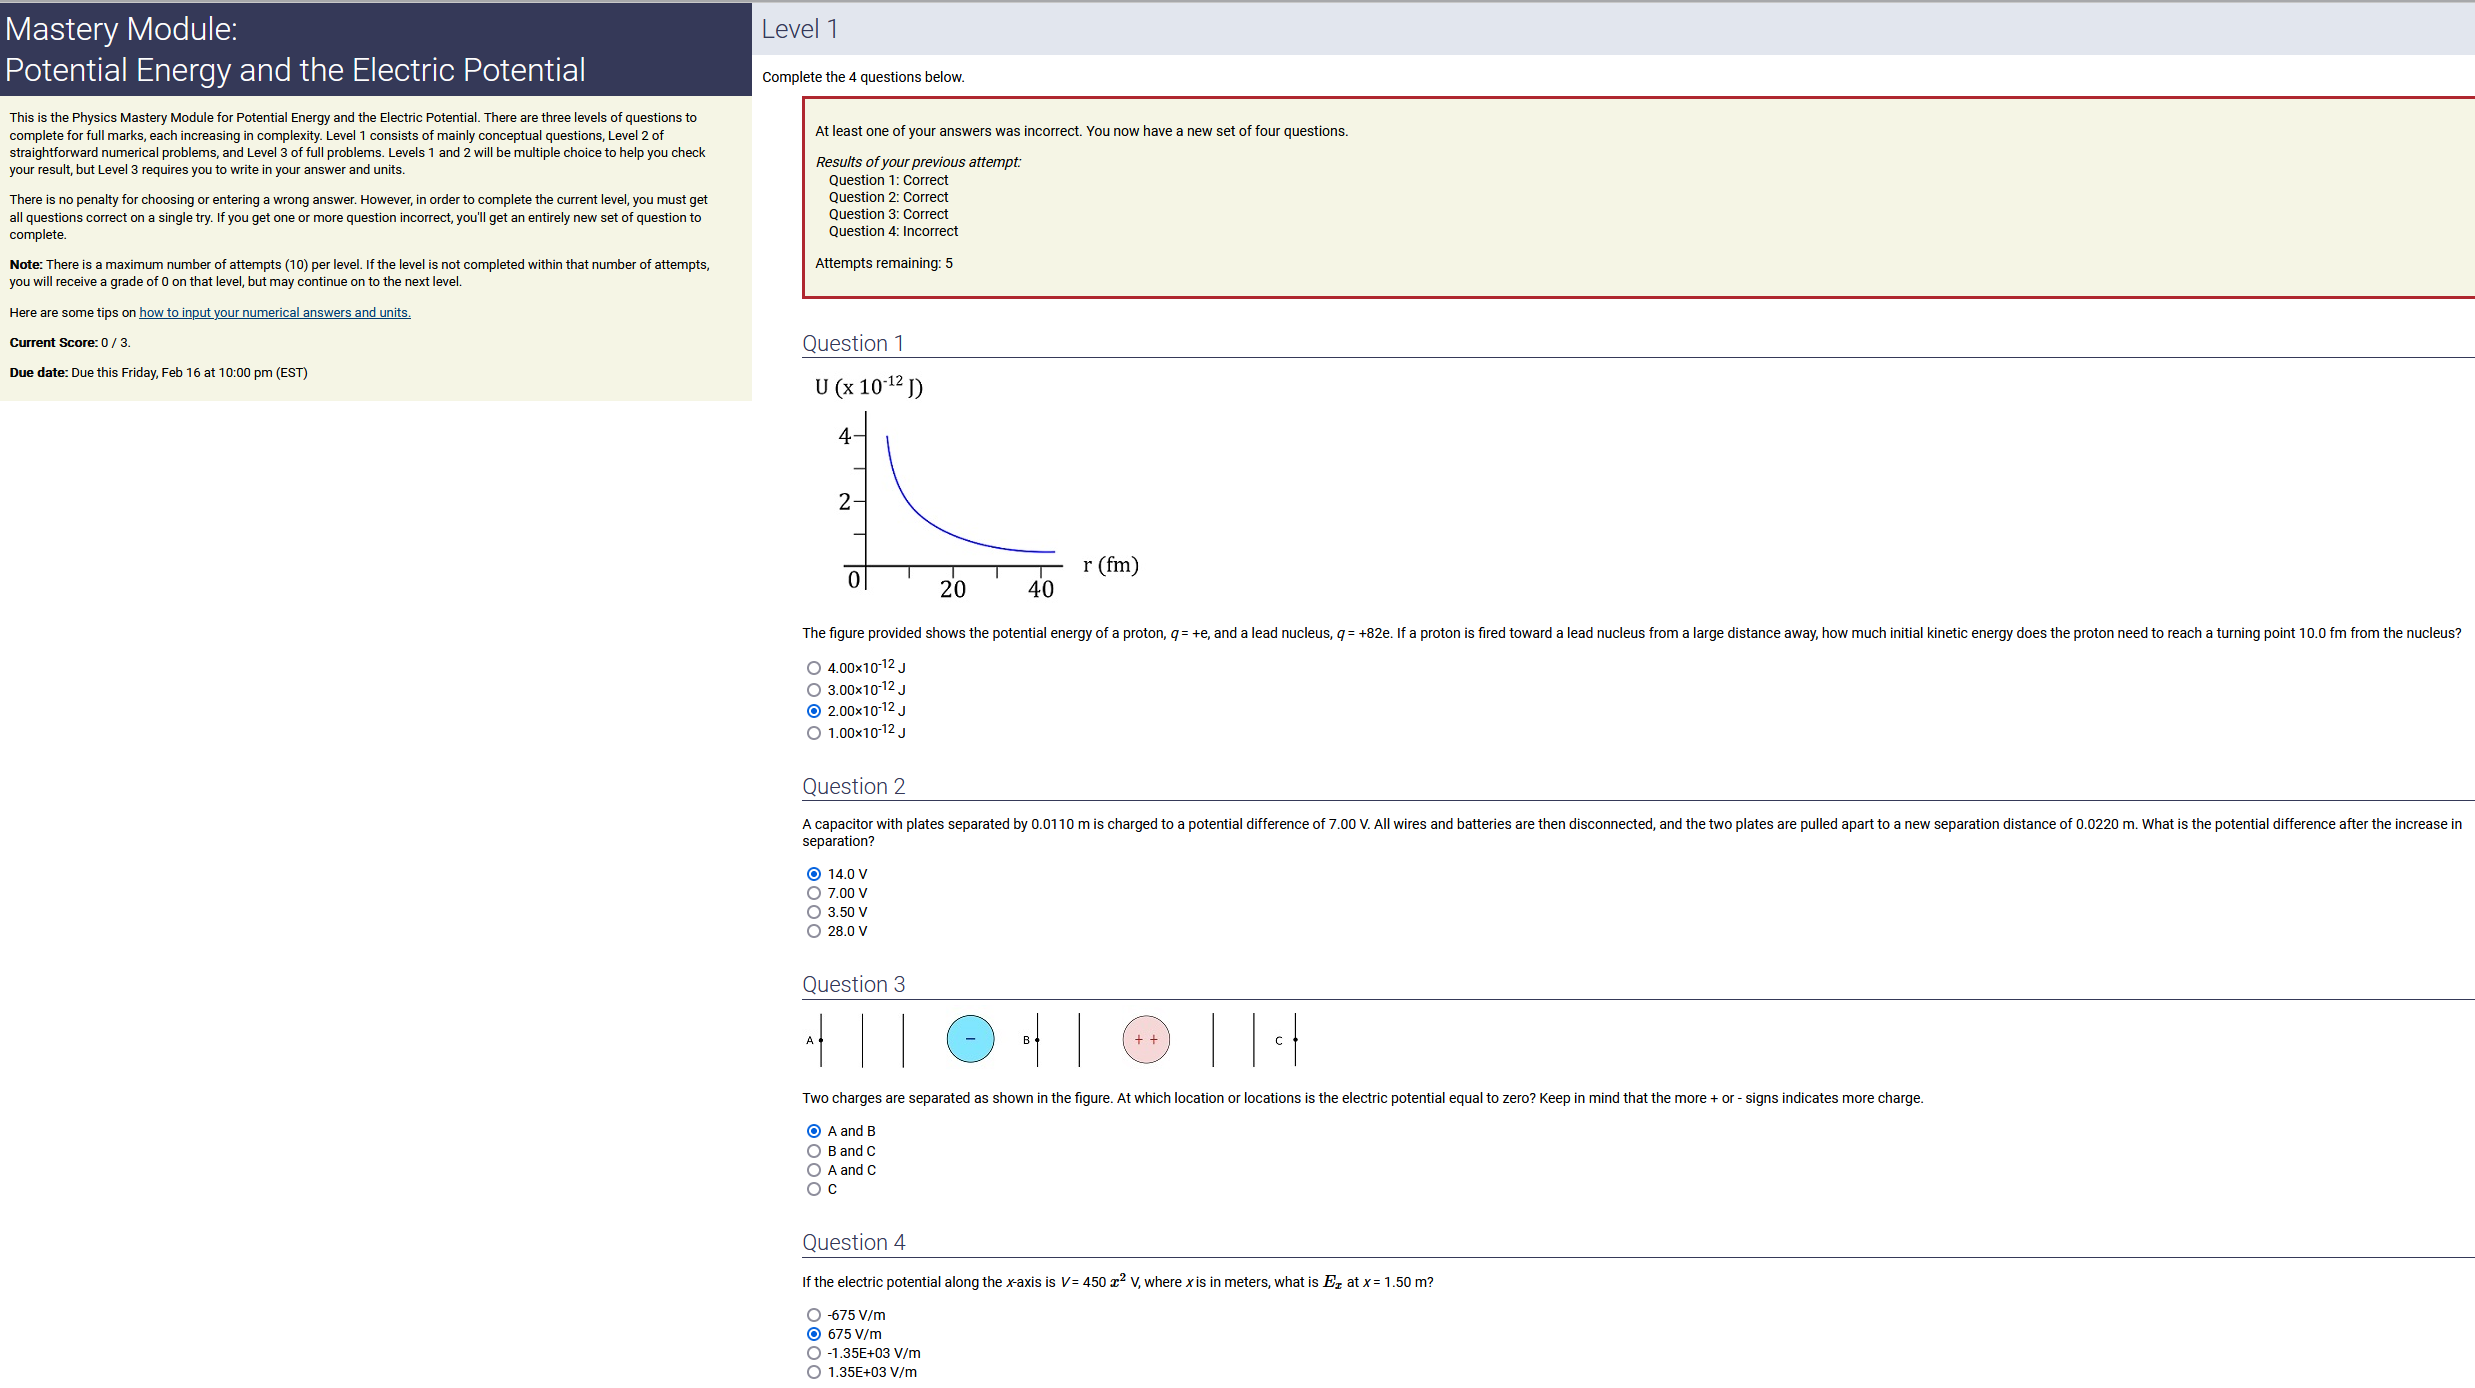Select the 4.00×10⁻¹² J answer option

tap(814, 668)
